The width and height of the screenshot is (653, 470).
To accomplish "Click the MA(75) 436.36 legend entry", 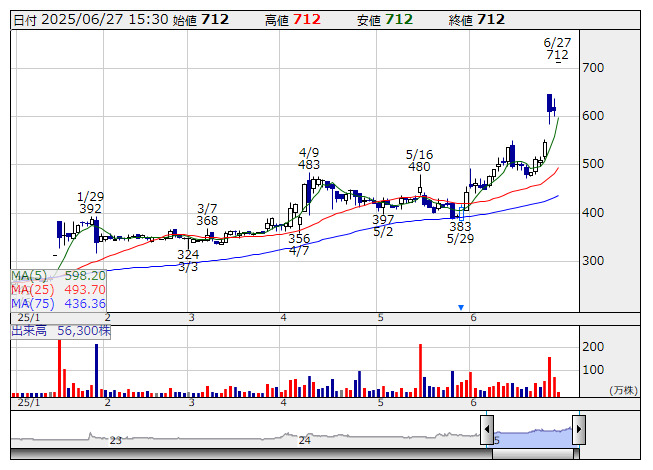I will coord(58,303).
